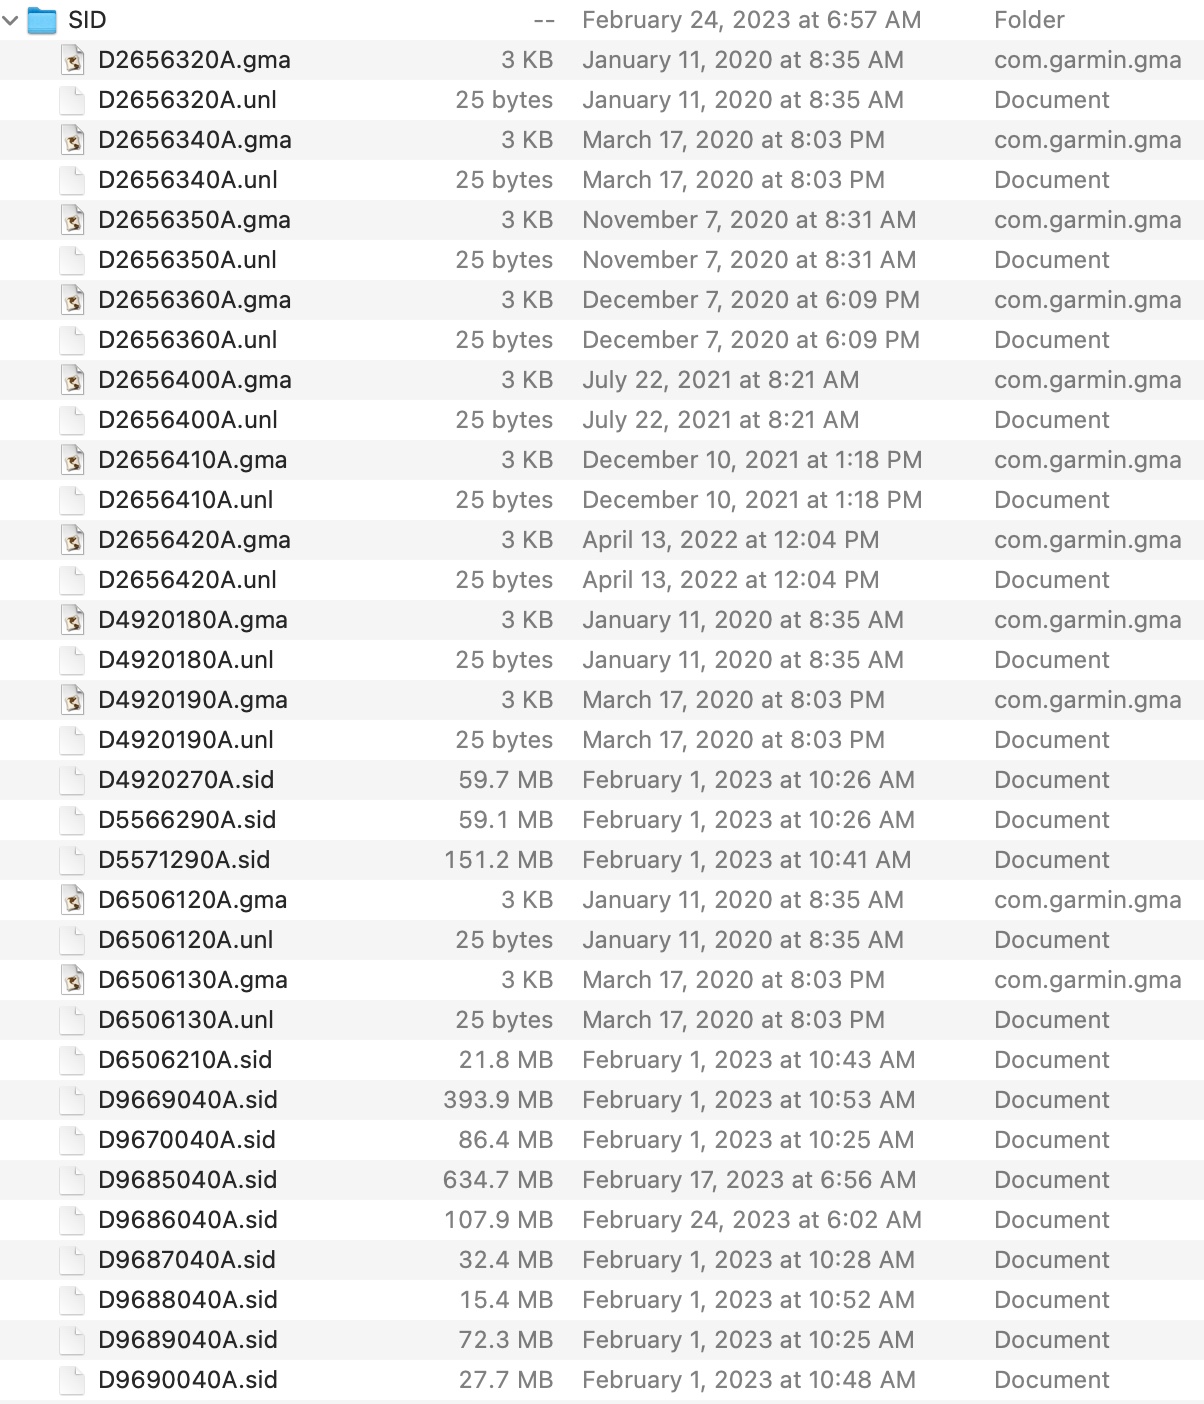Click the D9685040A.sid document icon
This screenshot has width=1204, height=1404.
tap(72, 1180)
